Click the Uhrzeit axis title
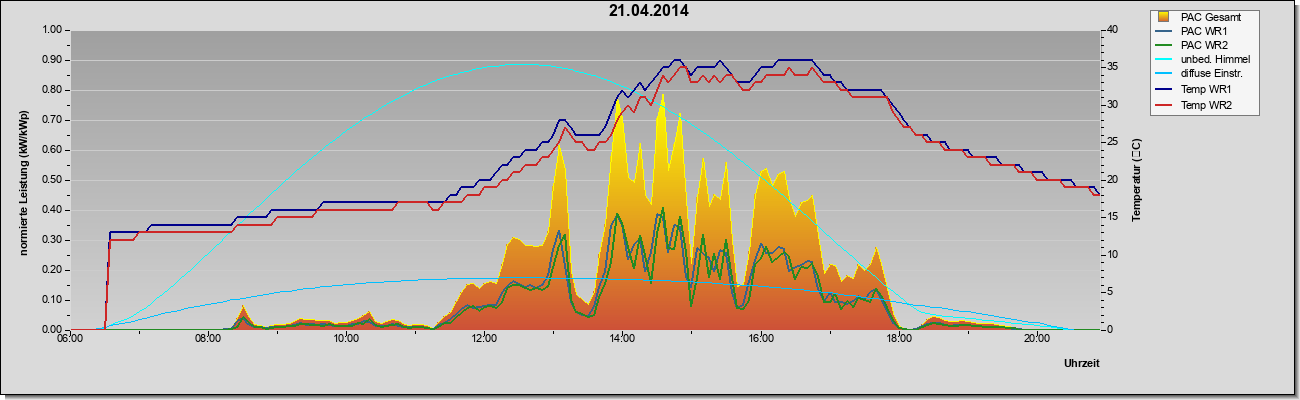The height and width of the screenshot is (400, 1300). point(1081,364)
